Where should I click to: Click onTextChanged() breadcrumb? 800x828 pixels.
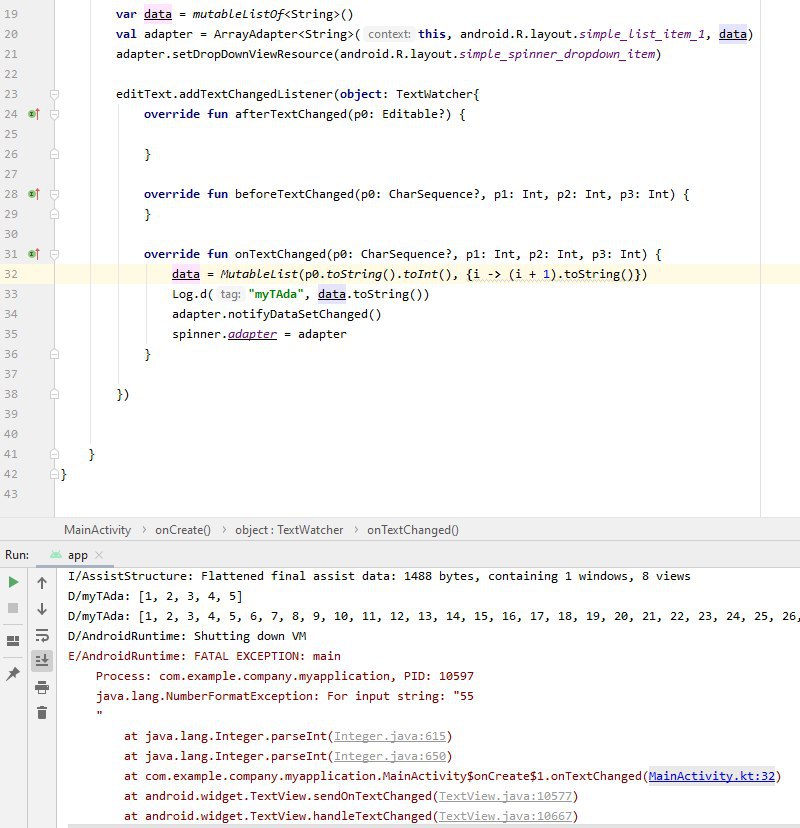[x=413, y=530]
